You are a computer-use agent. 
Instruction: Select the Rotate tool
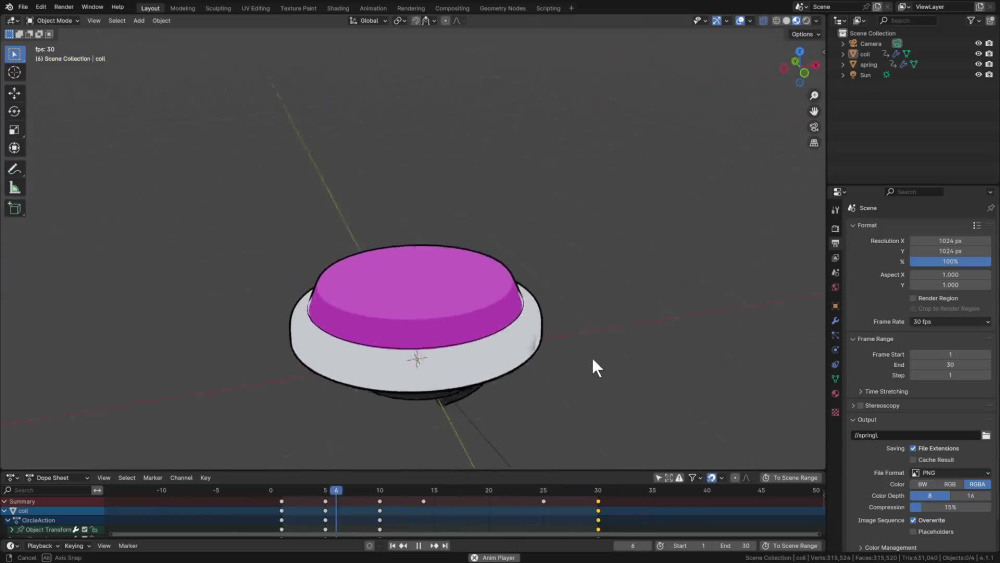[14, 112]
